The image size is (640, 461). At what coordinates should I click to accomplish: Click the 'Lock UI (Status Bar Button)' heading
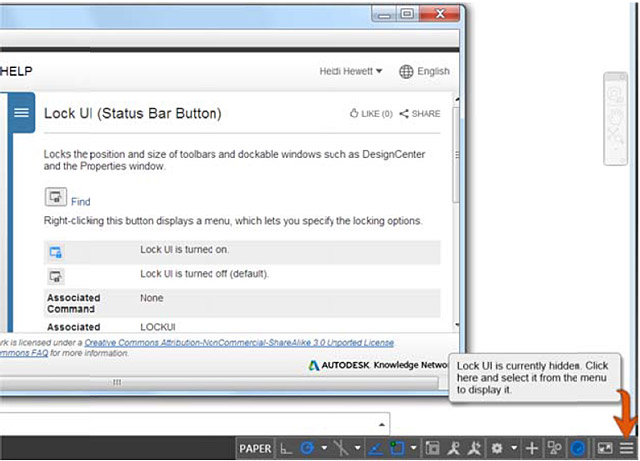(133, 114)
